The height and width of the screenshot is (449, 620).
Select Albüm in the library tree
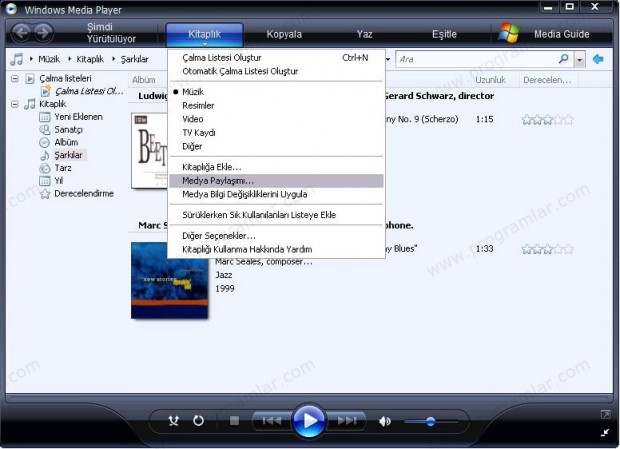[66, 142]
